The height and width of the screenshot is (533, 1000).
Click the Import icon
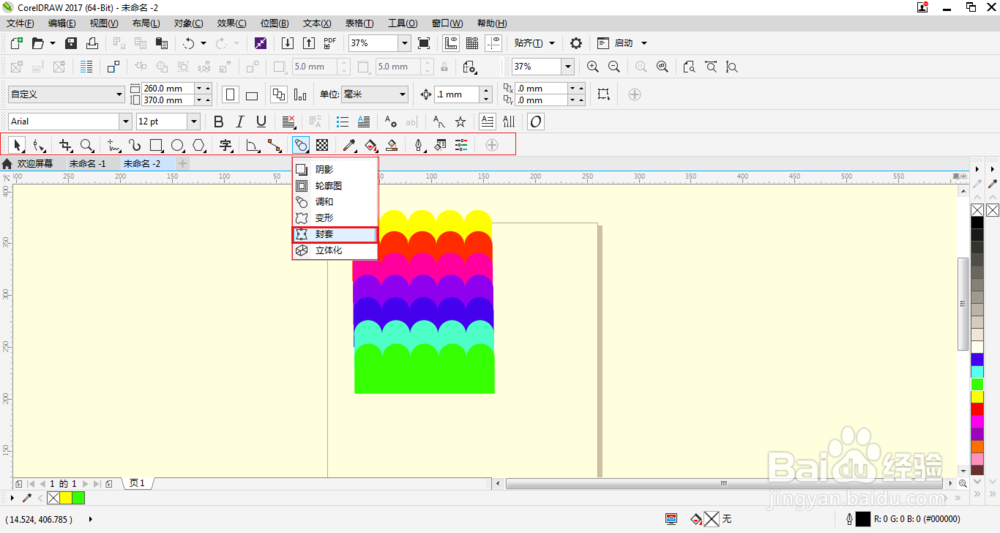coord(288,43)
